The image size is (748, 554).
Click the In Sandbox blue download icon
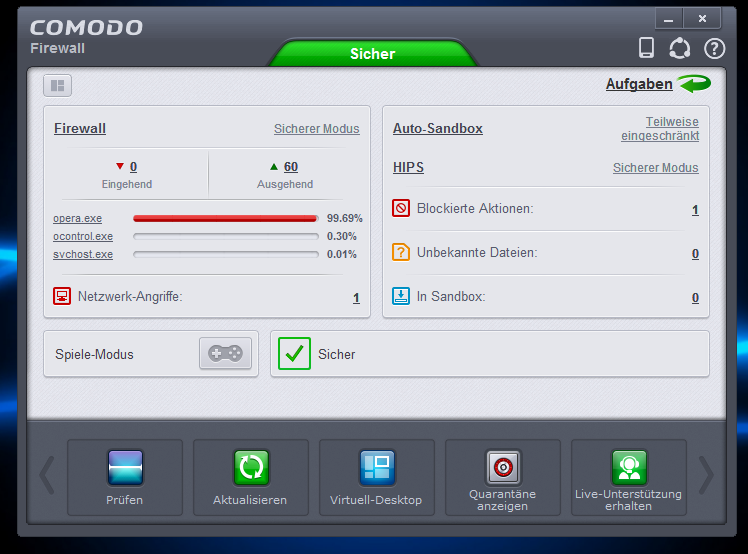point(401,296)
